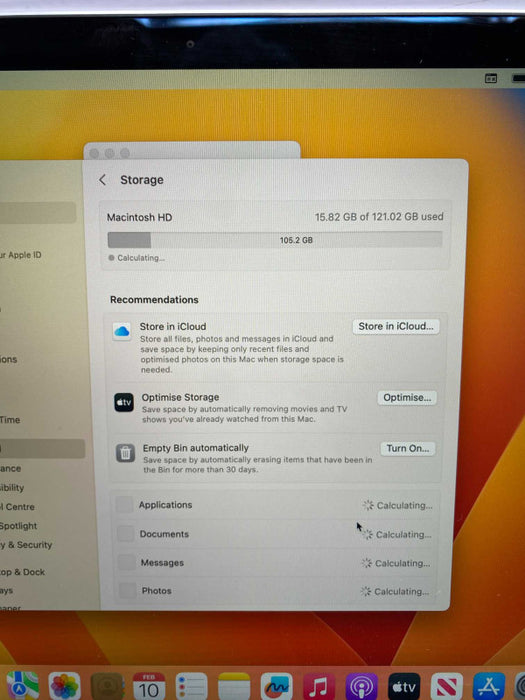This screenshot has height=700, width=525.
Task: Select Appearance in the sidebar
Action: 11,468
